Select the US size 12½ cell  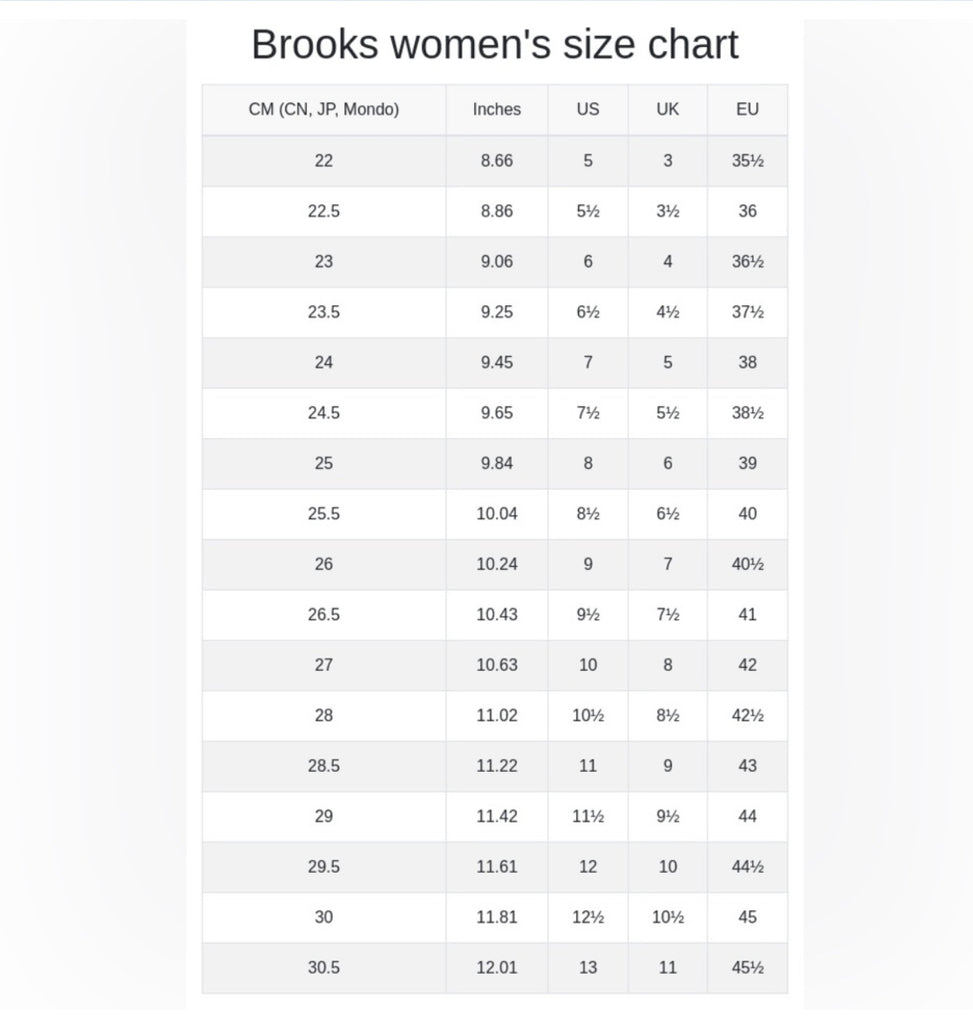588,917
